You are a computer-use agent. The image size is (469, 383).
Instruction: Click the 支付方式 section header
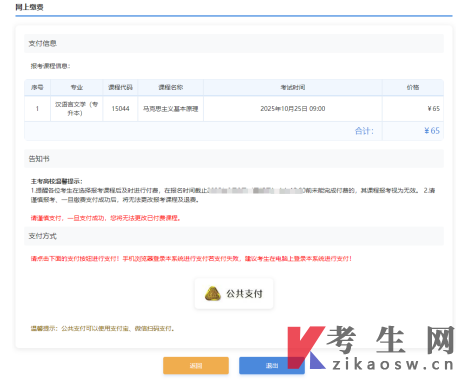tap(234, 236)
